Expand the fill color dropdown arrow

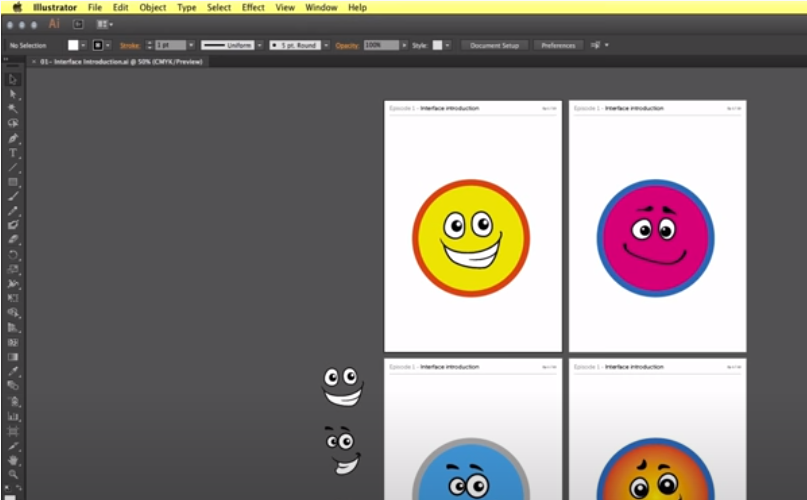(83, 45)
